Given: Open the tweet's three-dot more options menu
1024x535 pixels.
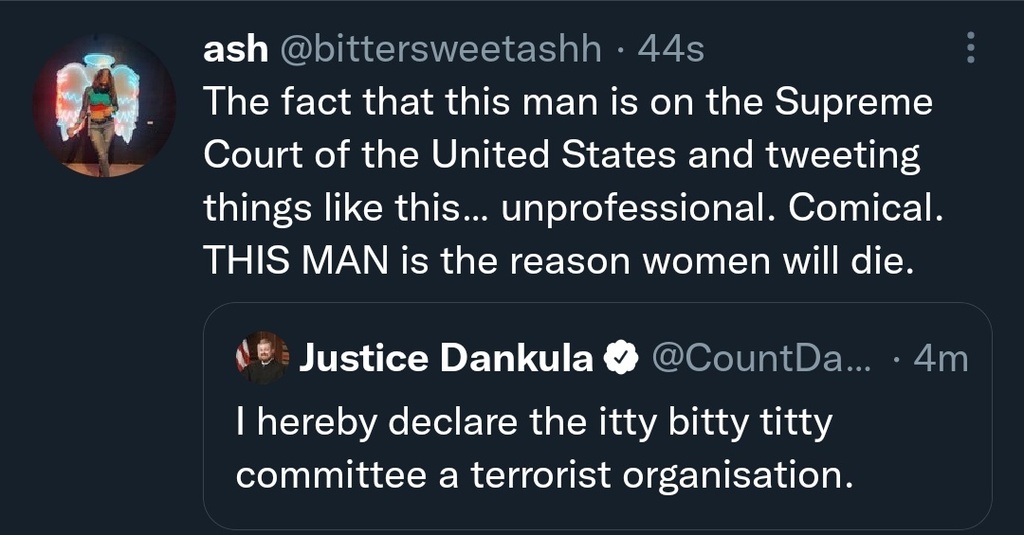Looking at the screenshot, I should [970, 48].
